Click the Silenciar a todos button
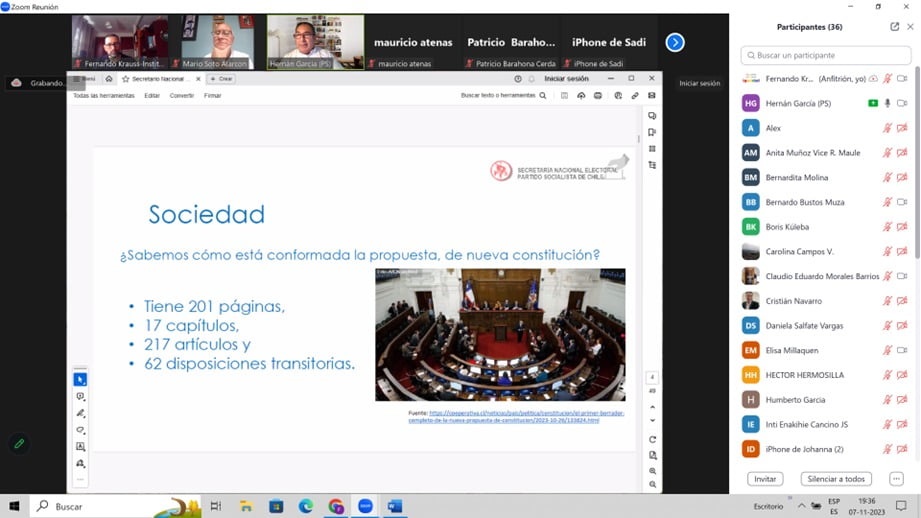 [x=836, y=479]
